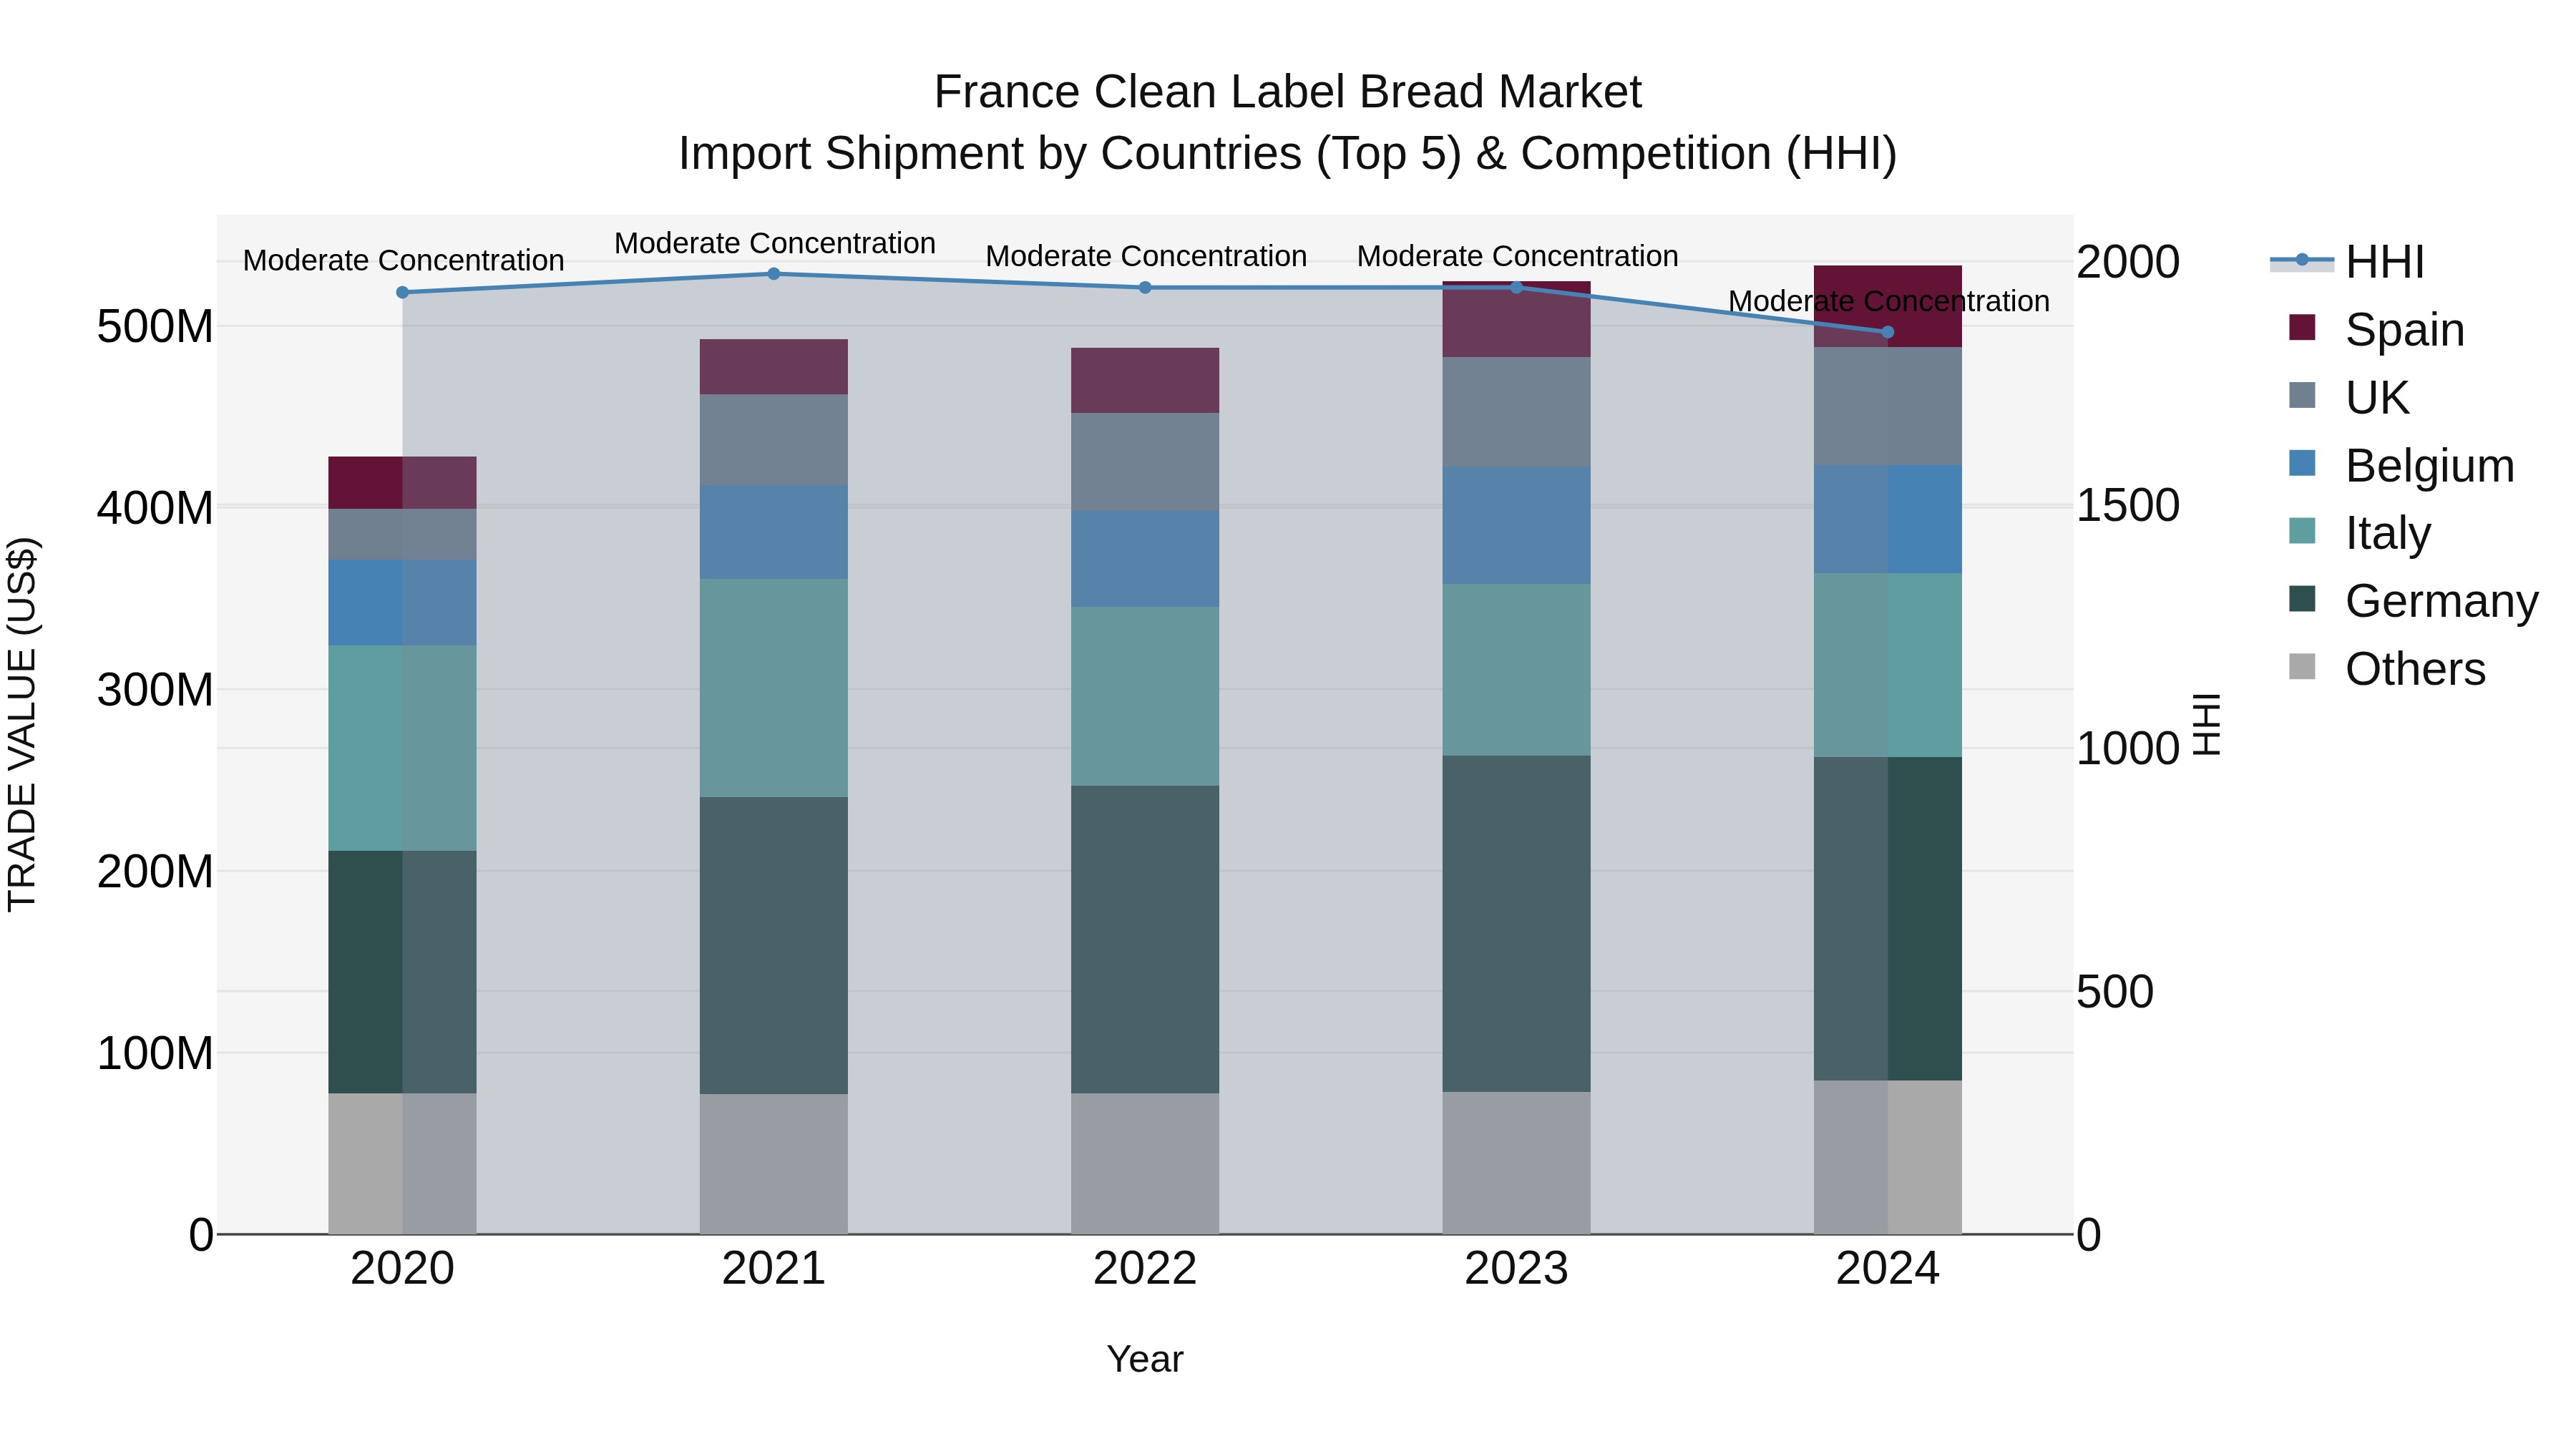Viewport: 2576px width, 1449px height.
Task: Click the 400M left axis tick label
Action: pos(155,508)
